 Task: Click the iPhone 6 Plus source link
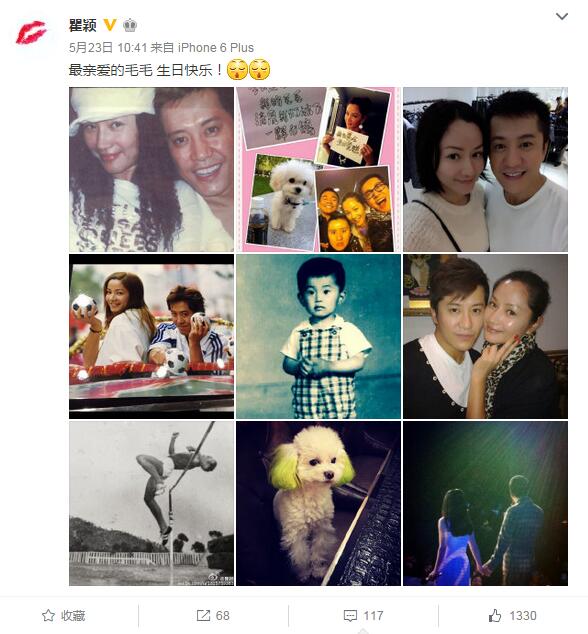pyautogui.click(x=216, y=48)
